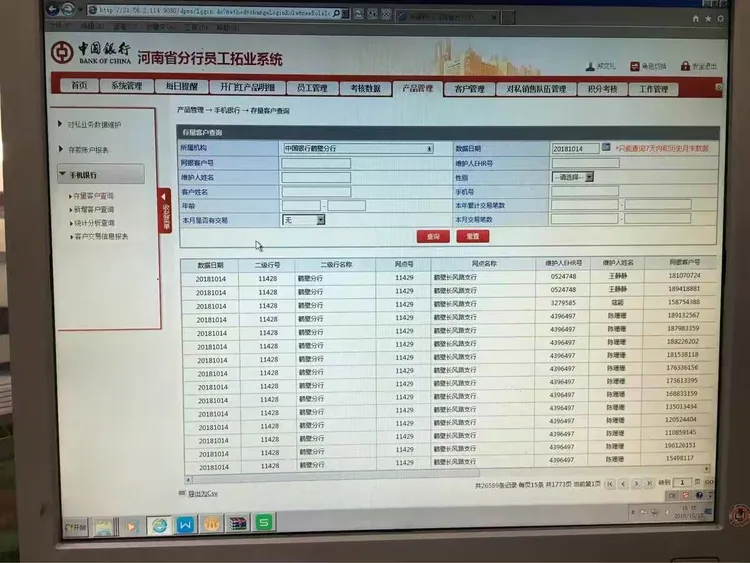Open 客户交易信息报表 in the sidebar
The width and height of the screenshot is (750, 563).
[x=99, y=236]
